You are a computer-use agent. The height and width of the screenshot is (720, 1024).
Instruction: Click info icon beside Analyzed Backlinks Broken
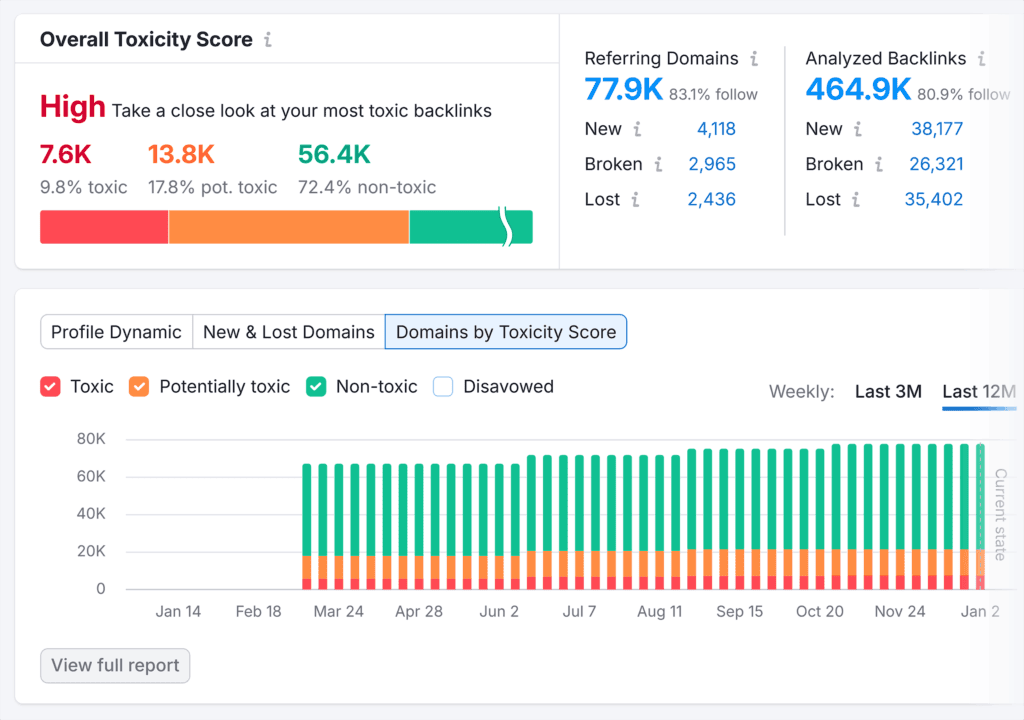point(879,164)
